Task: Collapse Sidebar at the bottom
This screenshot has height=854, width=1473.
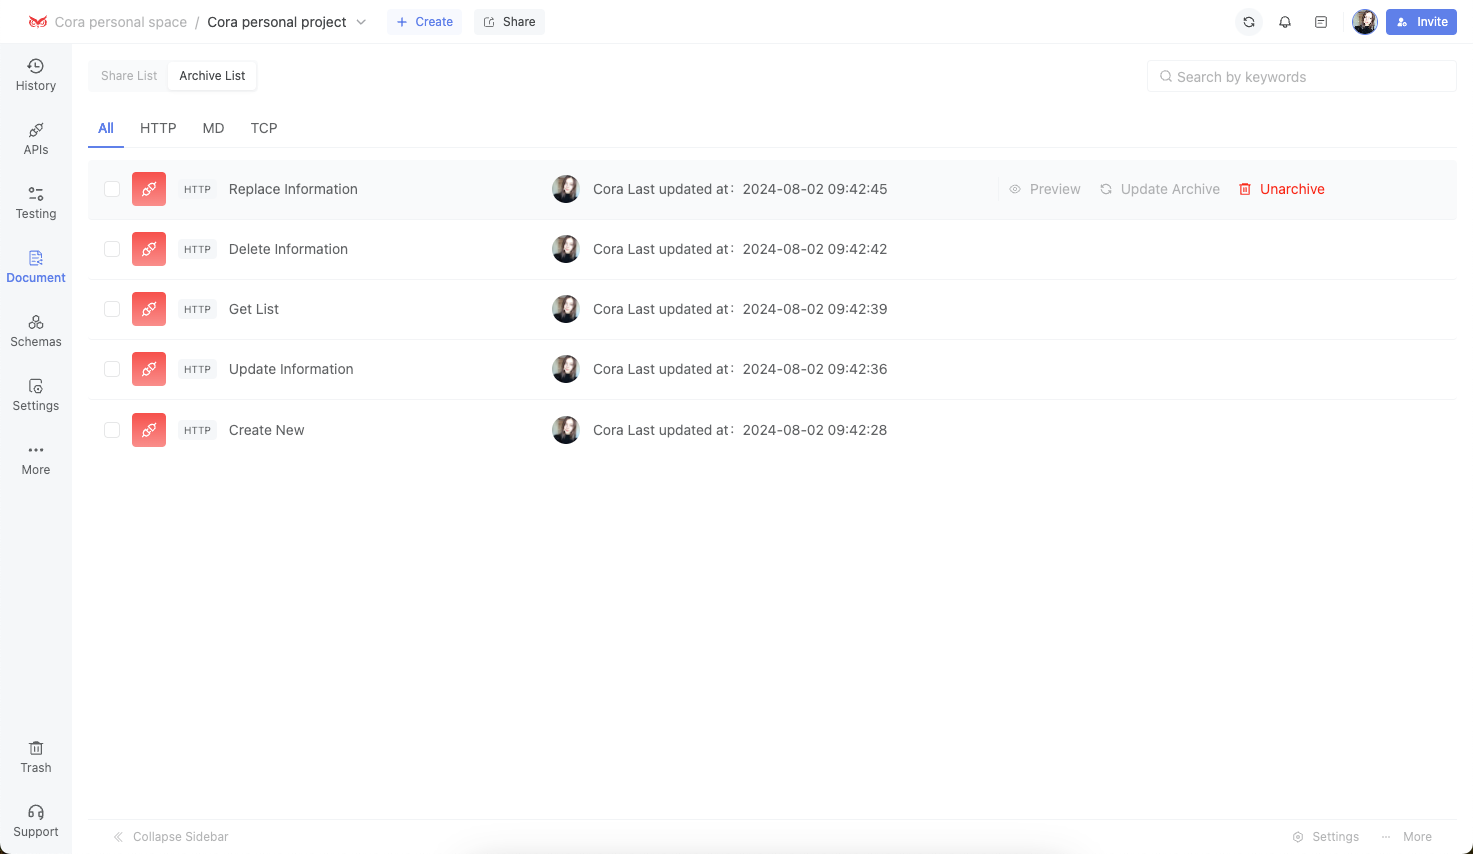Action: (171, 837)
